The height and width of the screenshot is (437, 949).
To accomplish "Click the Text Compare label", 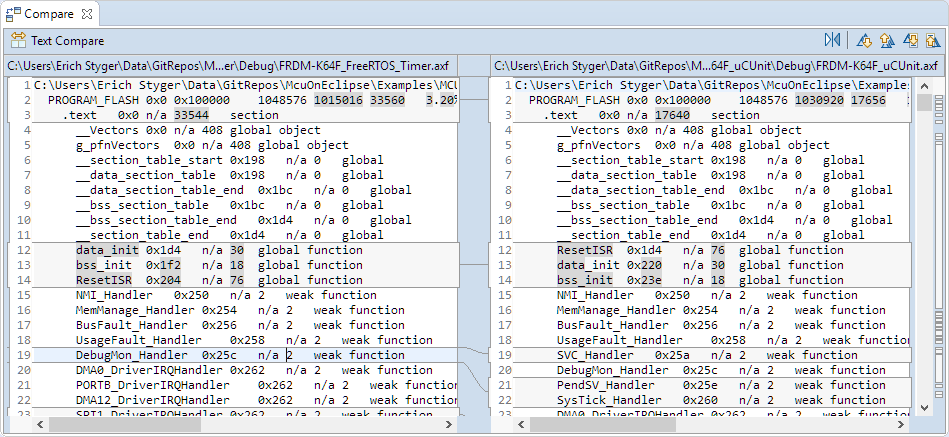I will click(x=67, y=41).
